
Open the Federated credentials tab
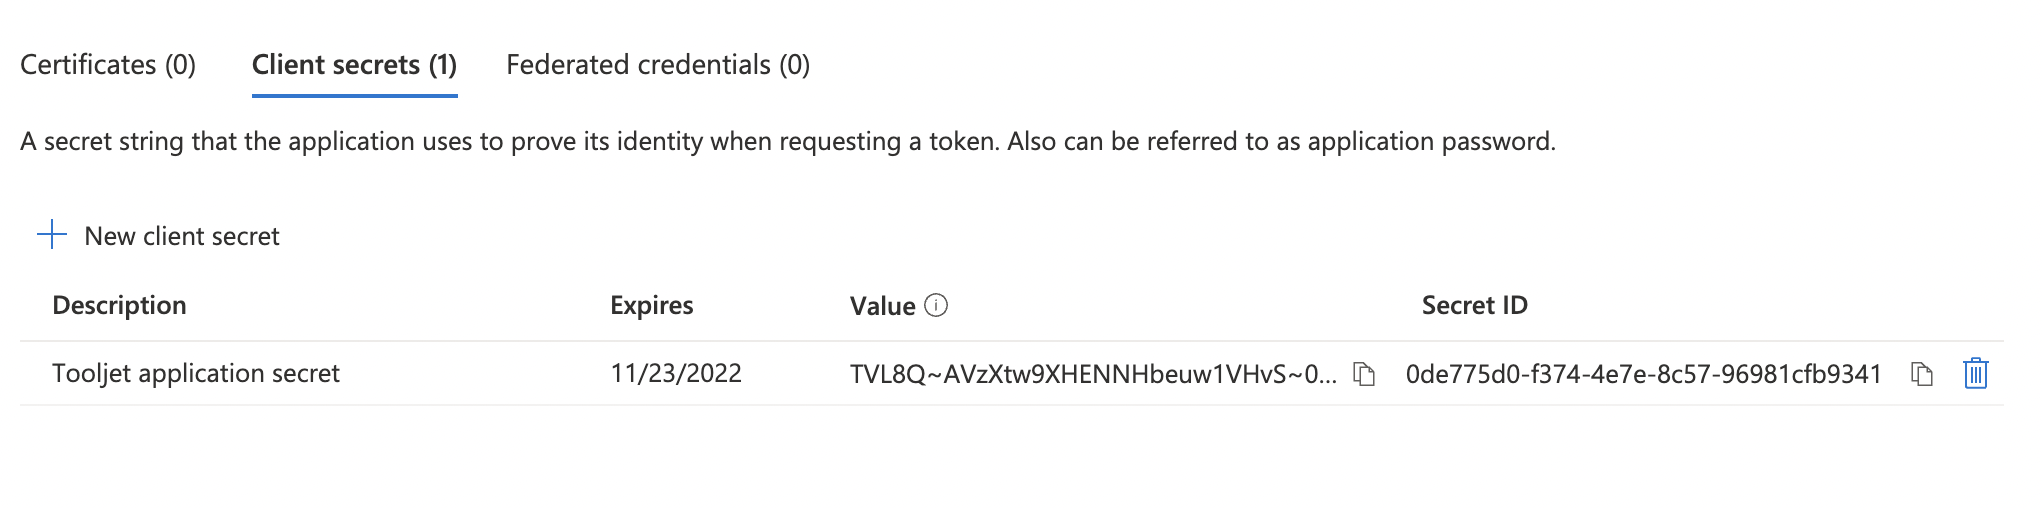tap(658, 65)
